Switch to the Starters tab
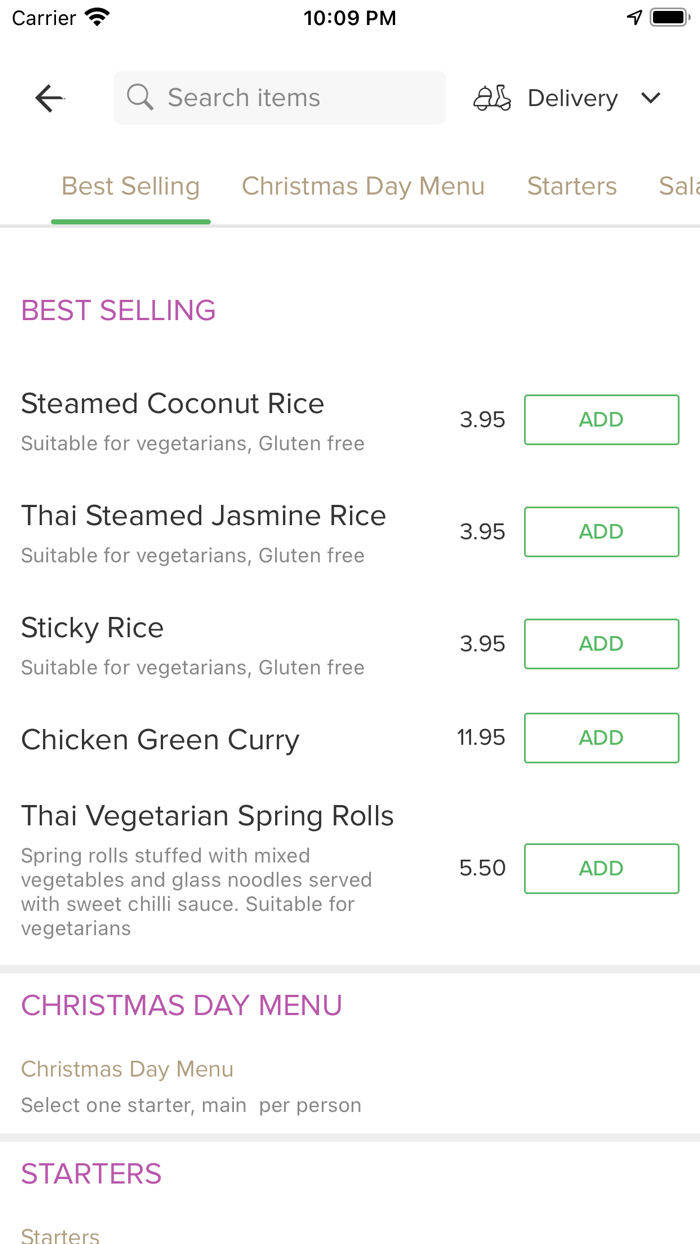Screen dimensions: 700x1244 click(x=572, y=186)
